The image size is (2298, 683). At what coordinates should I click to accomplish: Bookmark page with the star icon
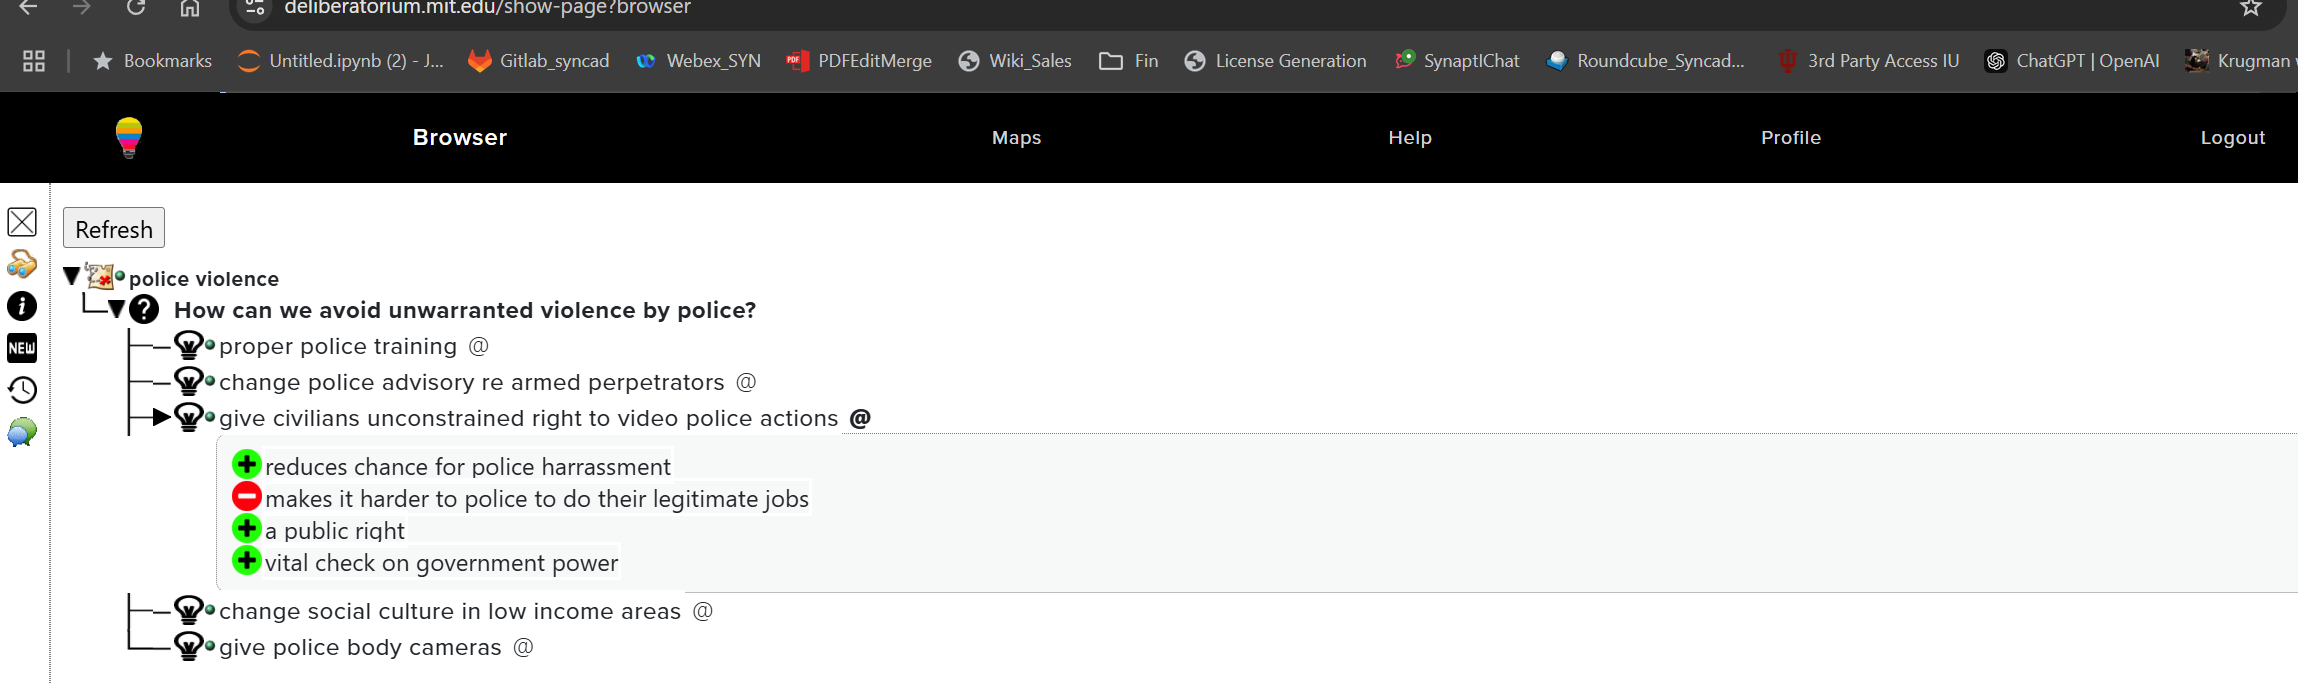[2251, 8]
